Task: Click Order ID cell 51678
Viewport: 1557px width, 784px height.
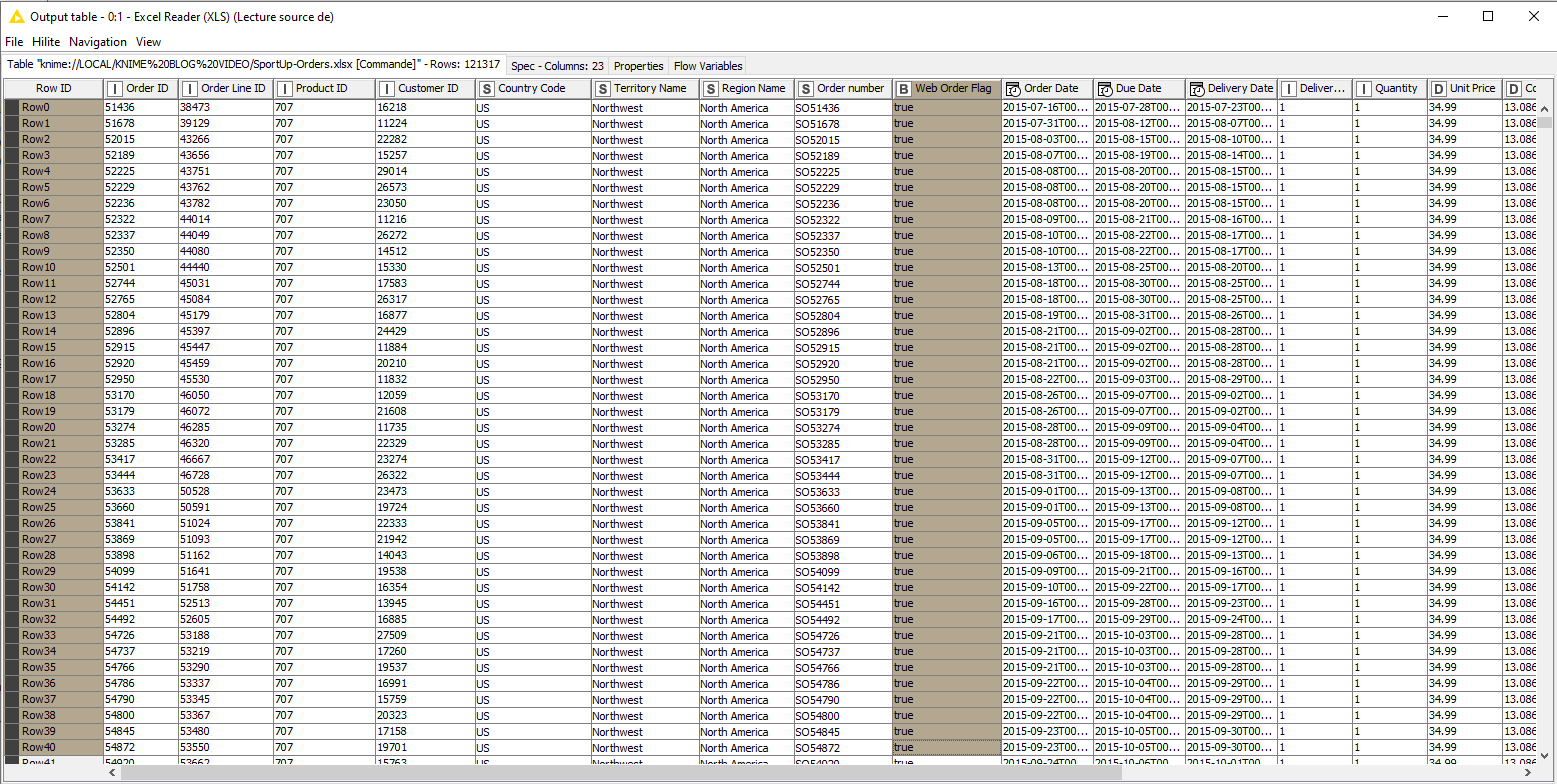Action: tap(140, 124)
